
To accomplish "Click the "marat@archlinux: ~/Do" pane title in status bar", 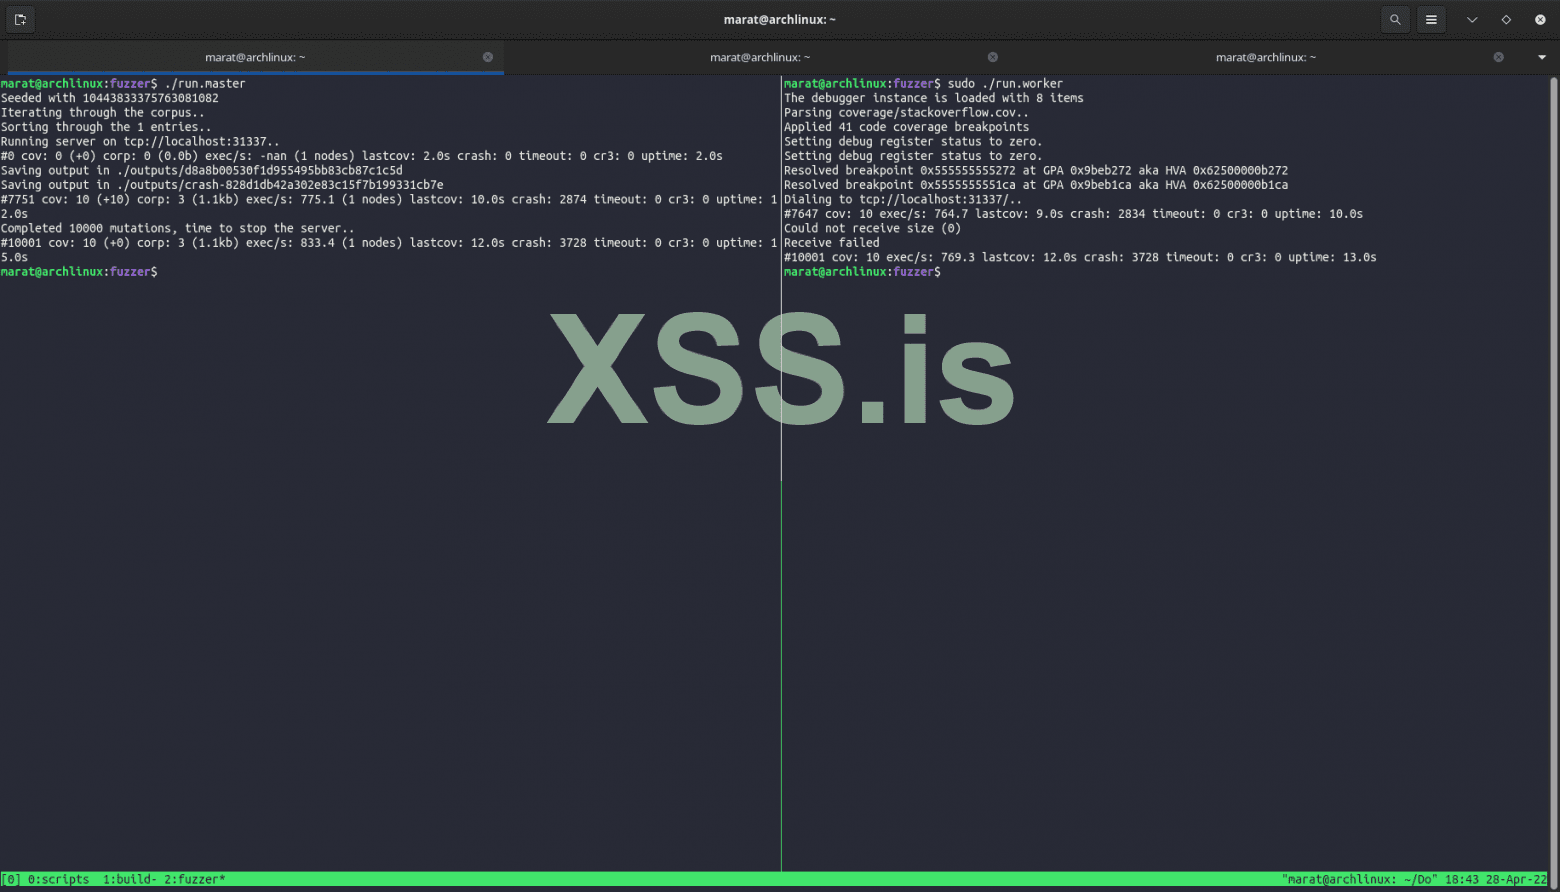I will point(1360,880).
